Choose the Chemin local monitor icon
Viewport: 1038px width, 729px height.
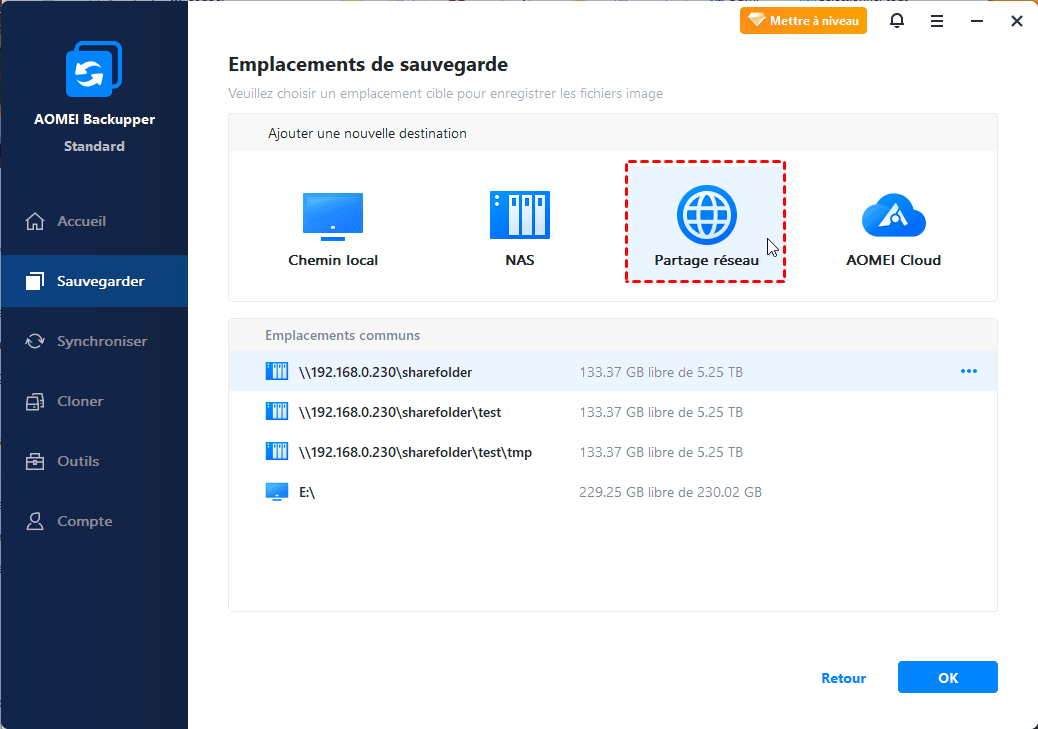(x=333, y=217)
